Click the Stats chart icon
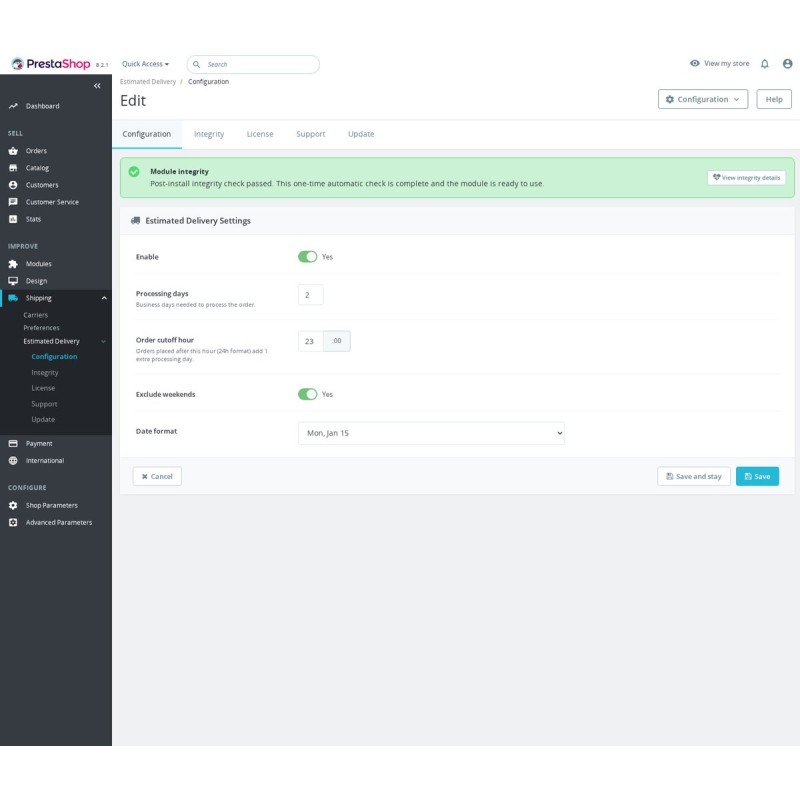This screenshot has height=800, width=800. pyautogui.click(x=13, y=219)
